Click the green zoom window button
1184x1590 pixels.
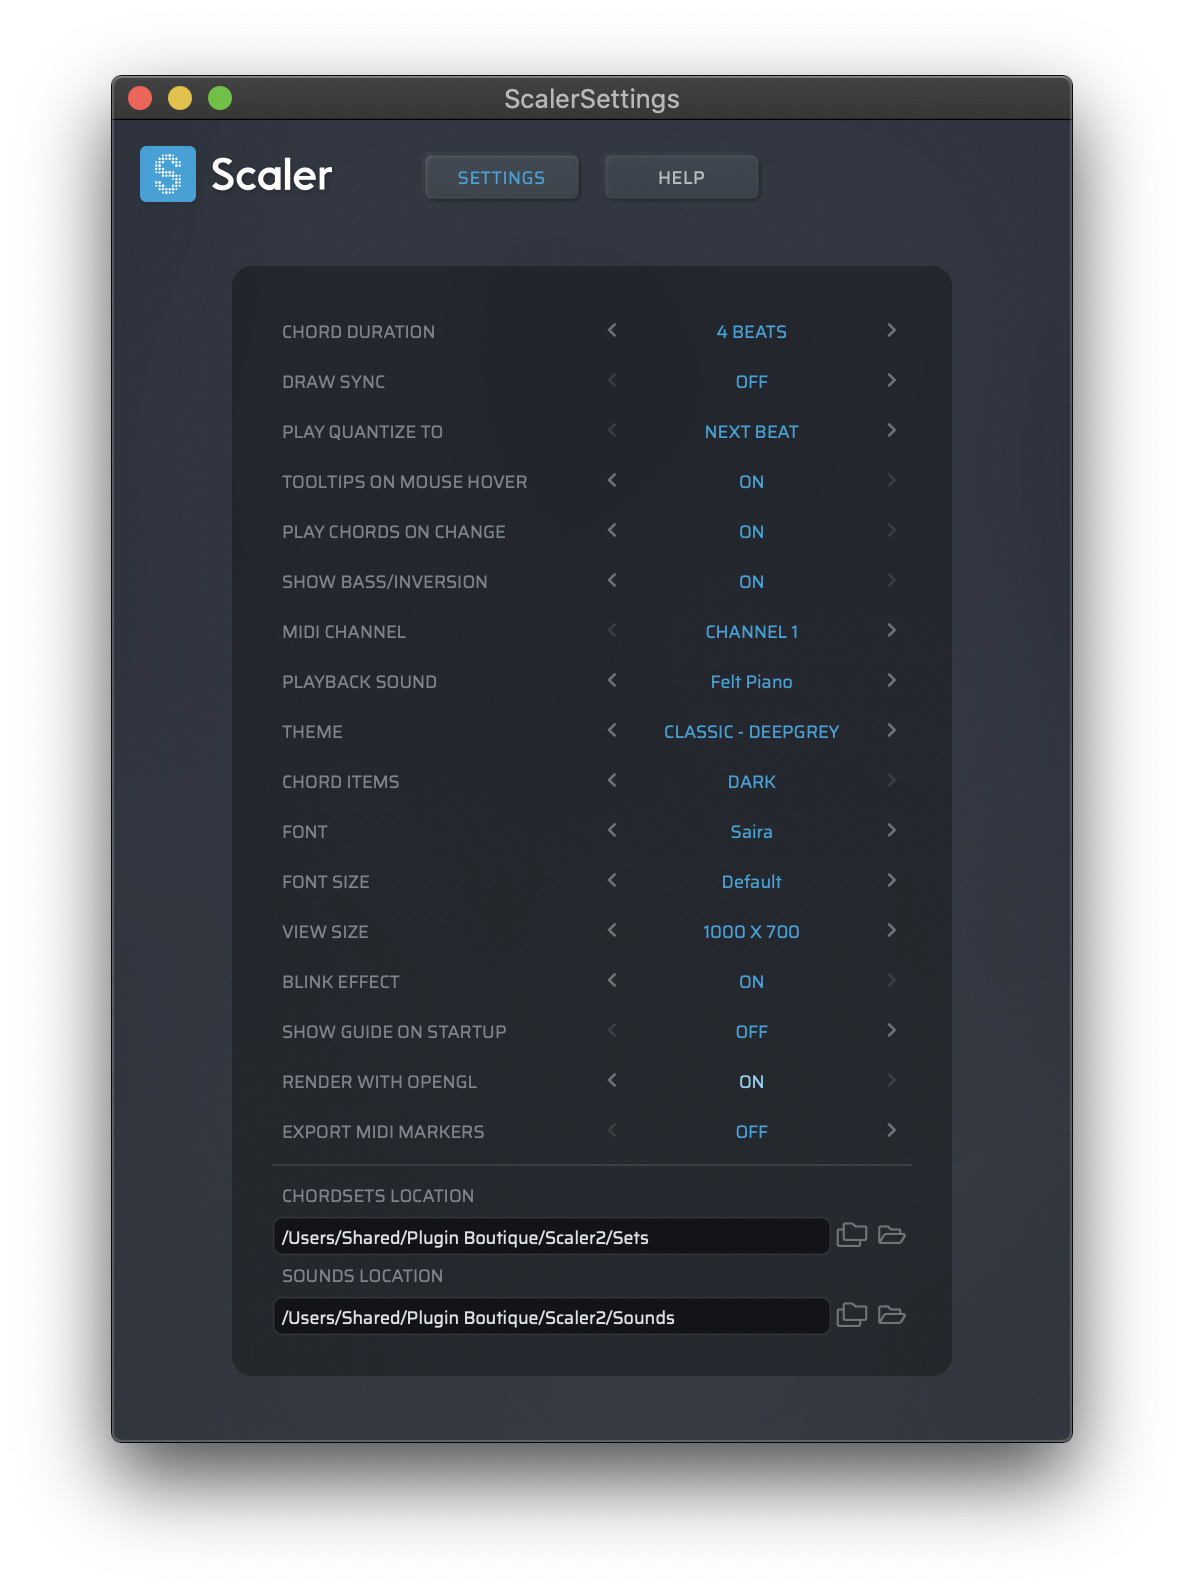[x=220, y=98]
